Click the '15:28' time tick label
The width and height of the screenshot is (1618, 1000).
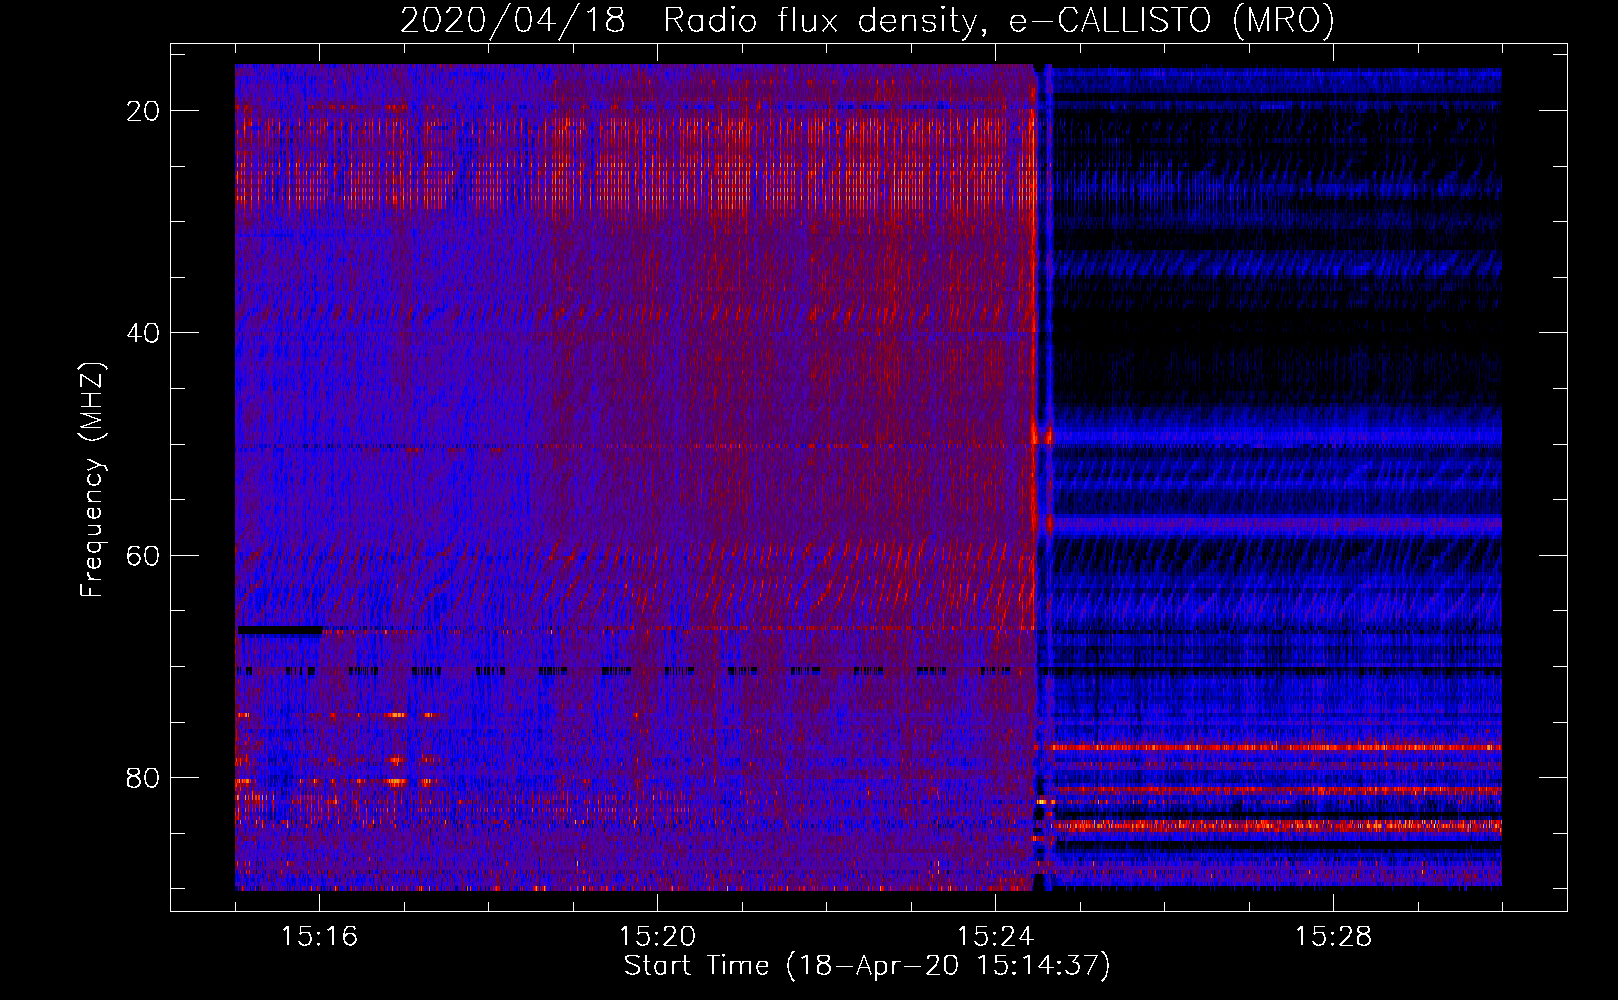click(1334, 937)
